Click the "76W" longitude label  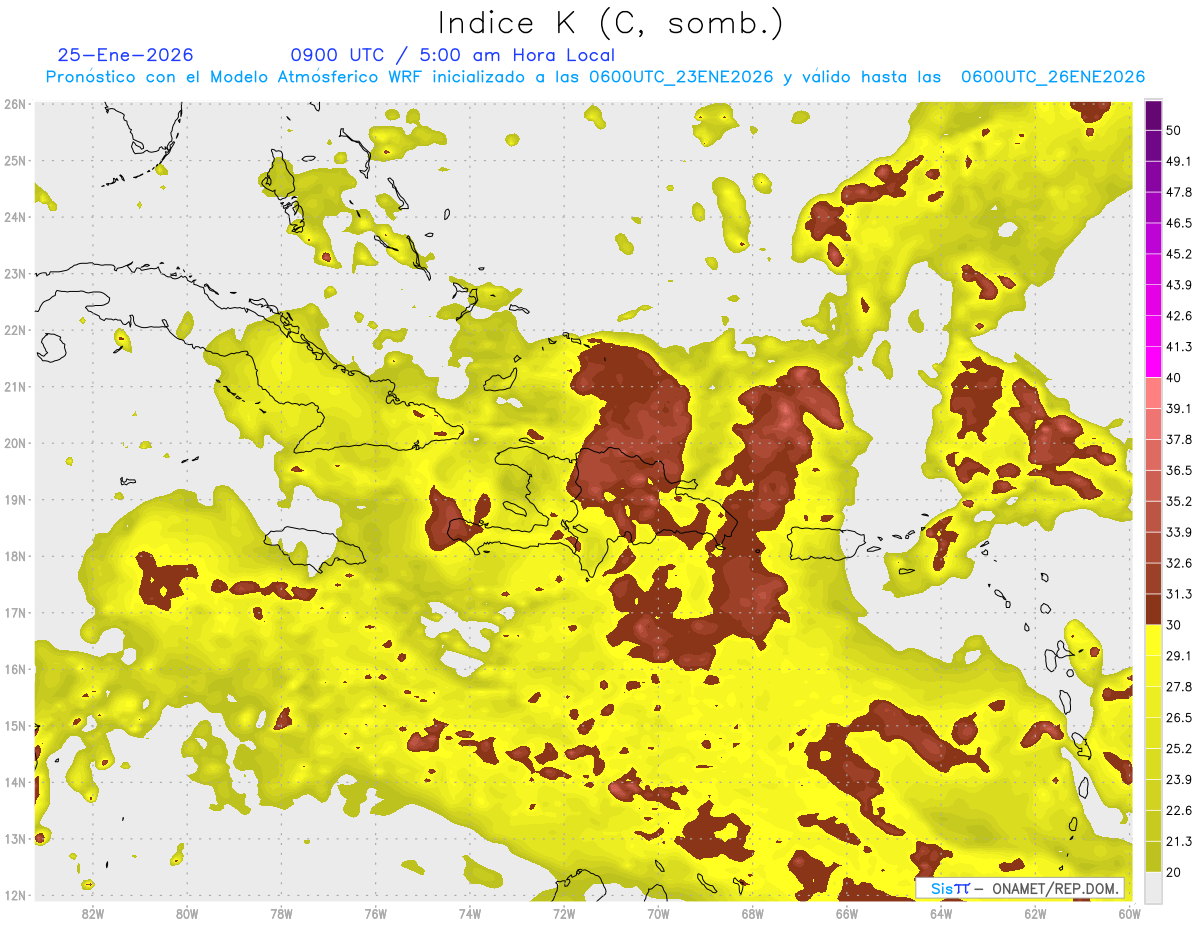[376, 914]
